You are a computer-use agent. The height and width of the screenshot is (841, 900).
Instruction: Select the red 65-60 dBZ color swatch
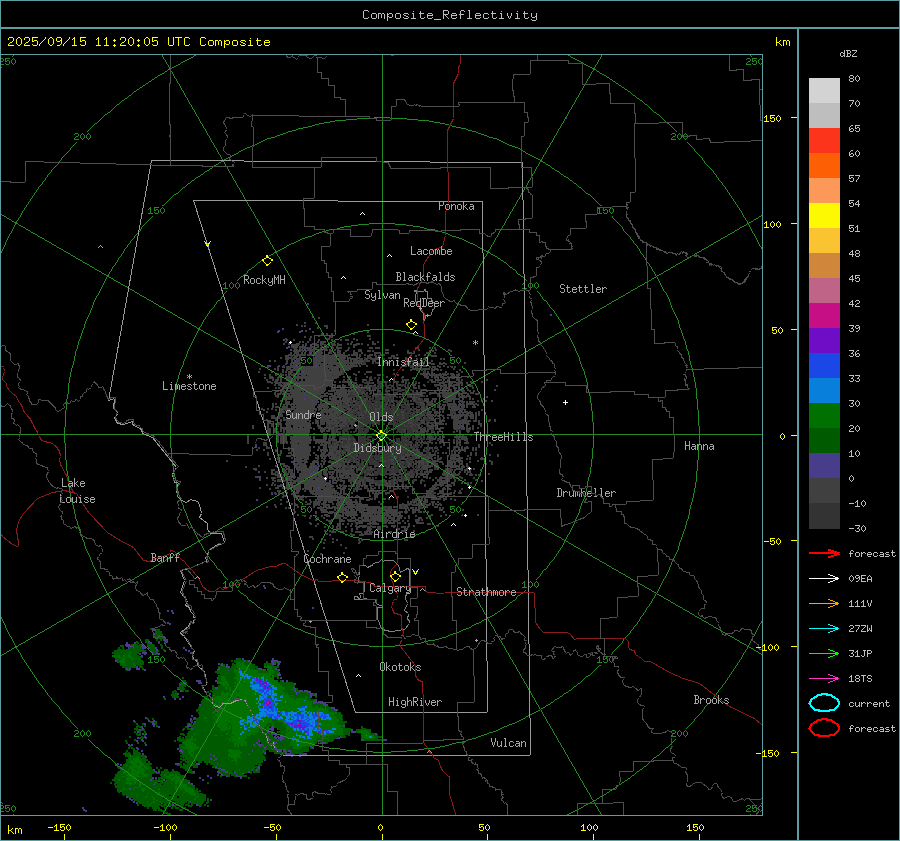point(824,140)
